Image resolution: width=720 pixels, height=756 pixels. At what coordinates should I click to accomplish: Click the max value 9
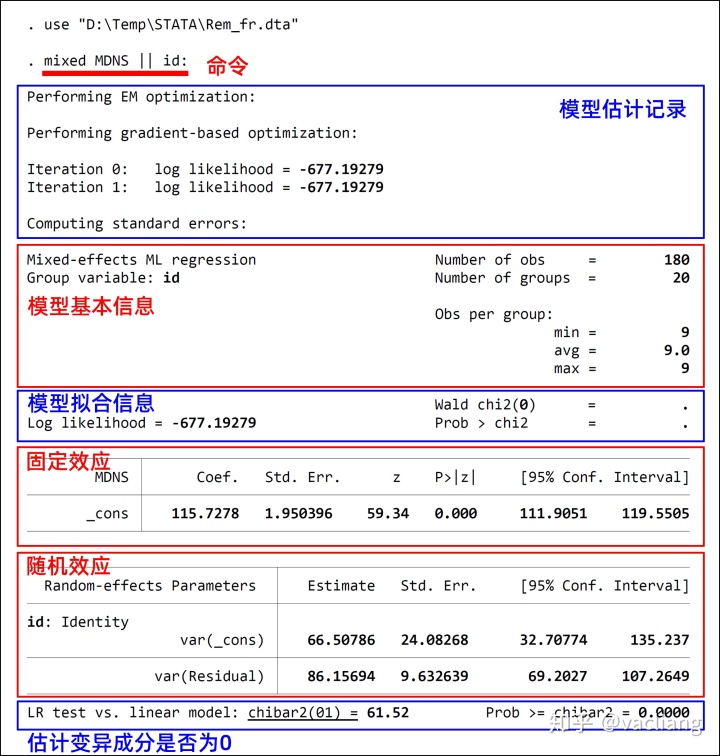click(685, 368)
